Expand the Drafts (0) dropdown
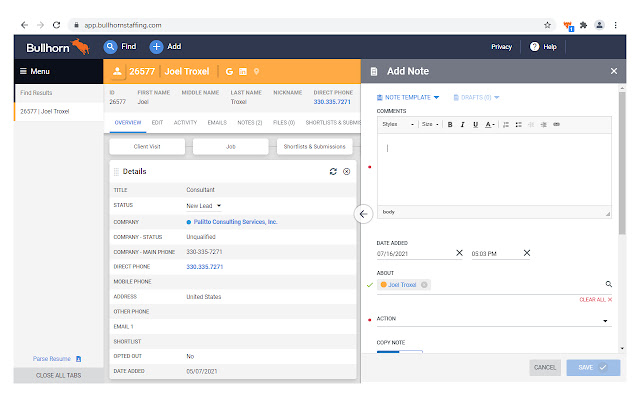The width and height of the screenshot is (640, 400). 476,98
